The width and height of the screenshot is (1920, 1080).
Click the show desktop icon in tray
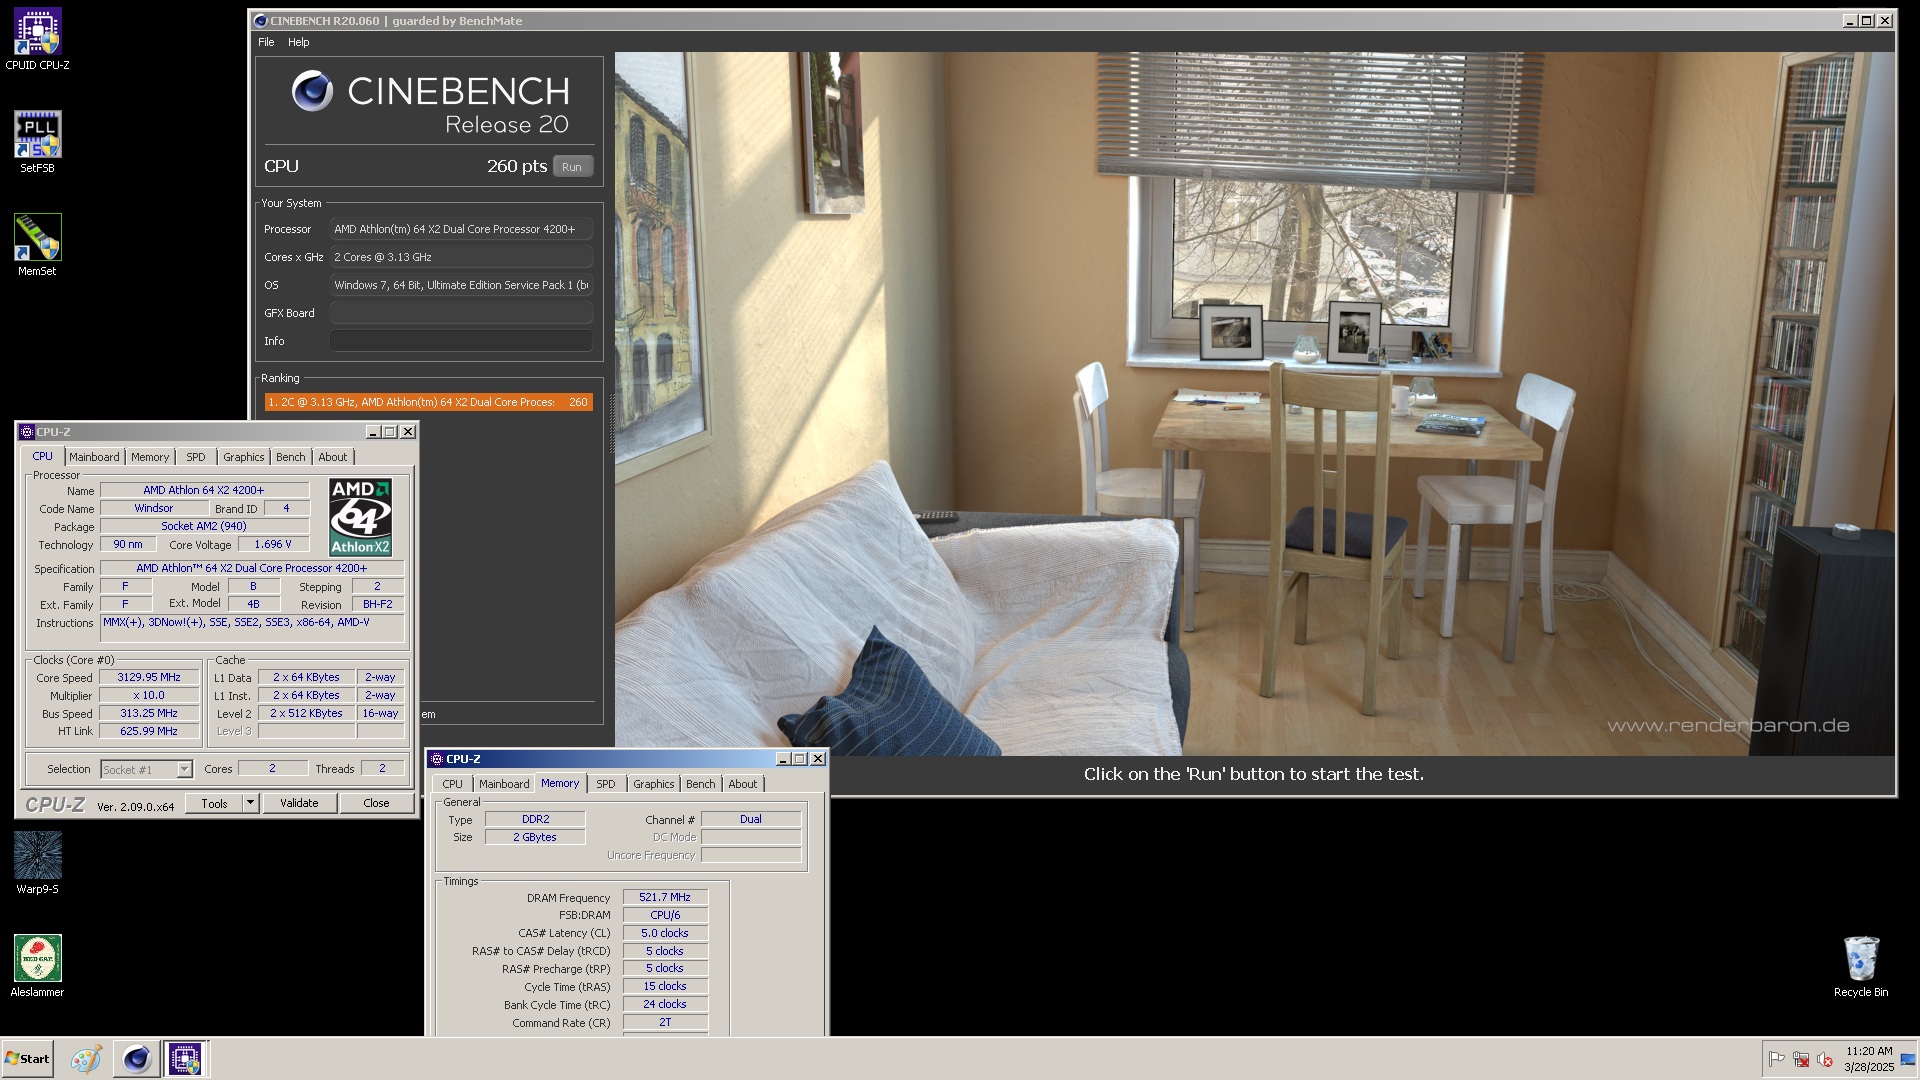(1908, 1060)
